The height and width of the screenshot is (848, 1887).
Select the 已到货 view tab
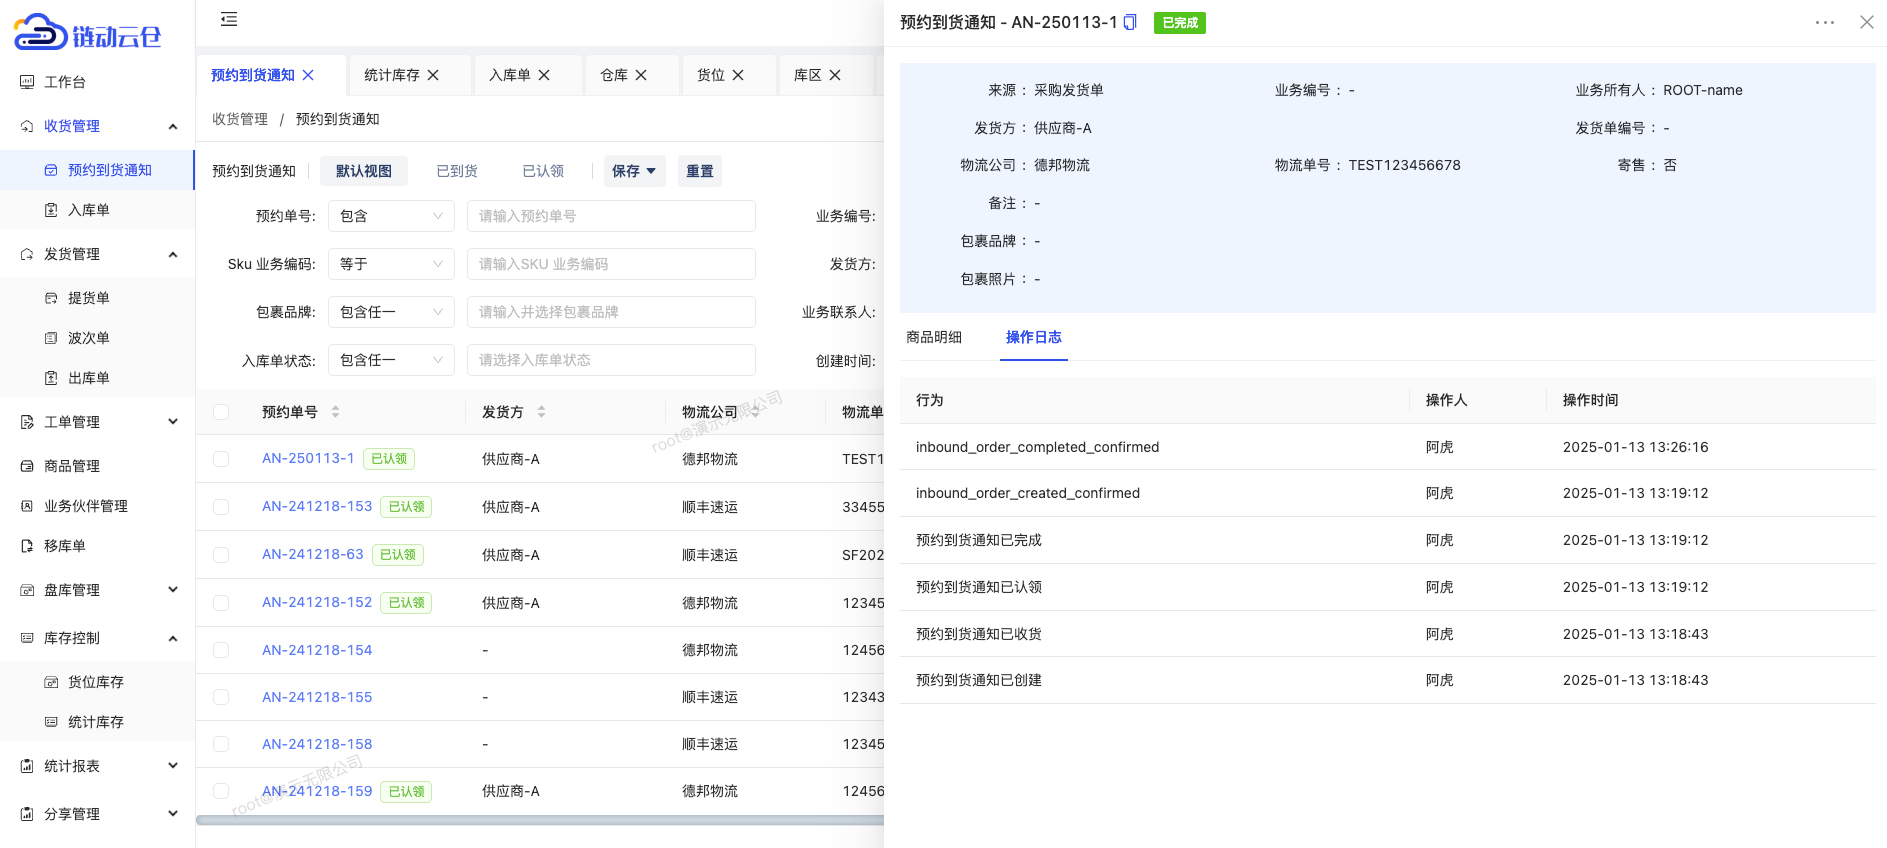click(457, 171)
